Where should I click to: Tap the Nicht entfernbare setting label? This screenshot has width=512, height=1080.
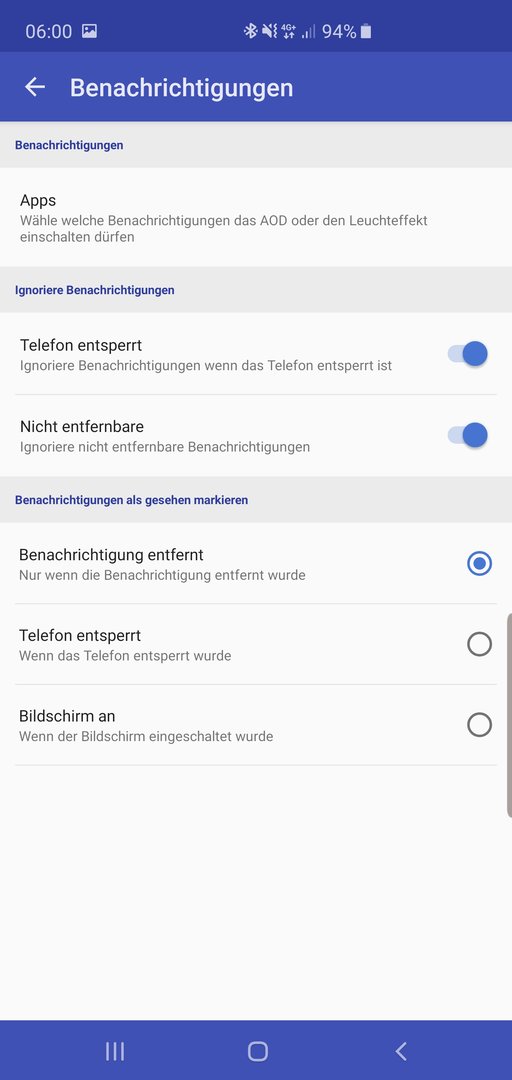pyautogui.click(x=82, y=426)
